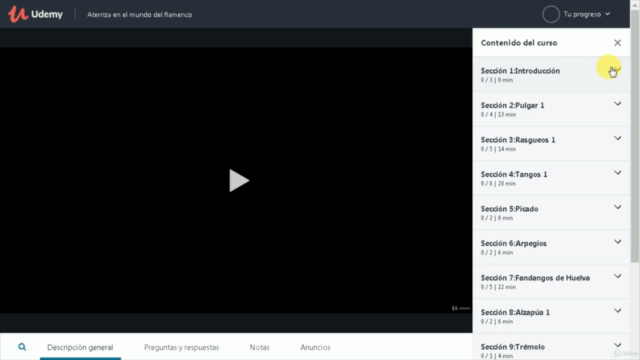
Task: Expand Sección 8: Alzapúa 1 chevron
Action: [618, 311]
